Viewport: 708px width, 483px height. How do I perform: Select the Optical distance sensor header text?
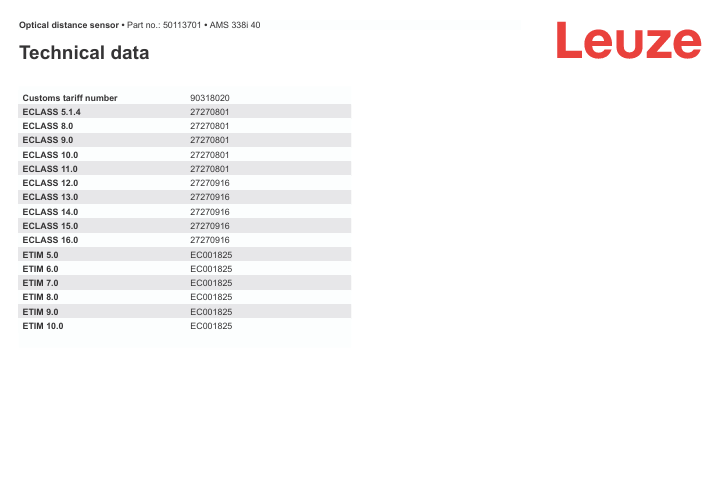68,24
